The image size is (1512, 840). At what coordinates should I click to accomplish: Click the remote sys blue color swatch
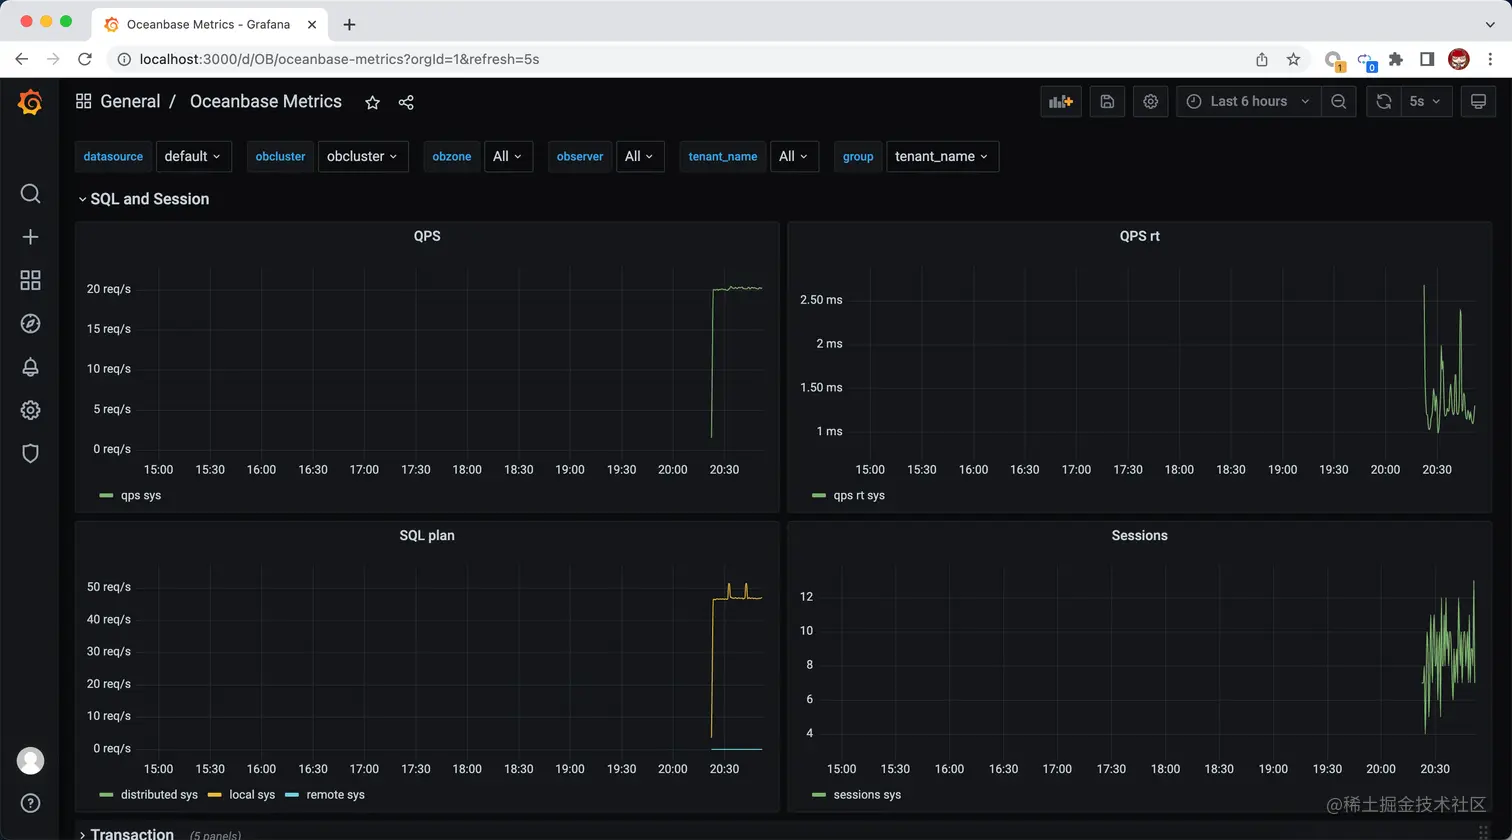[x=292, y=795]
